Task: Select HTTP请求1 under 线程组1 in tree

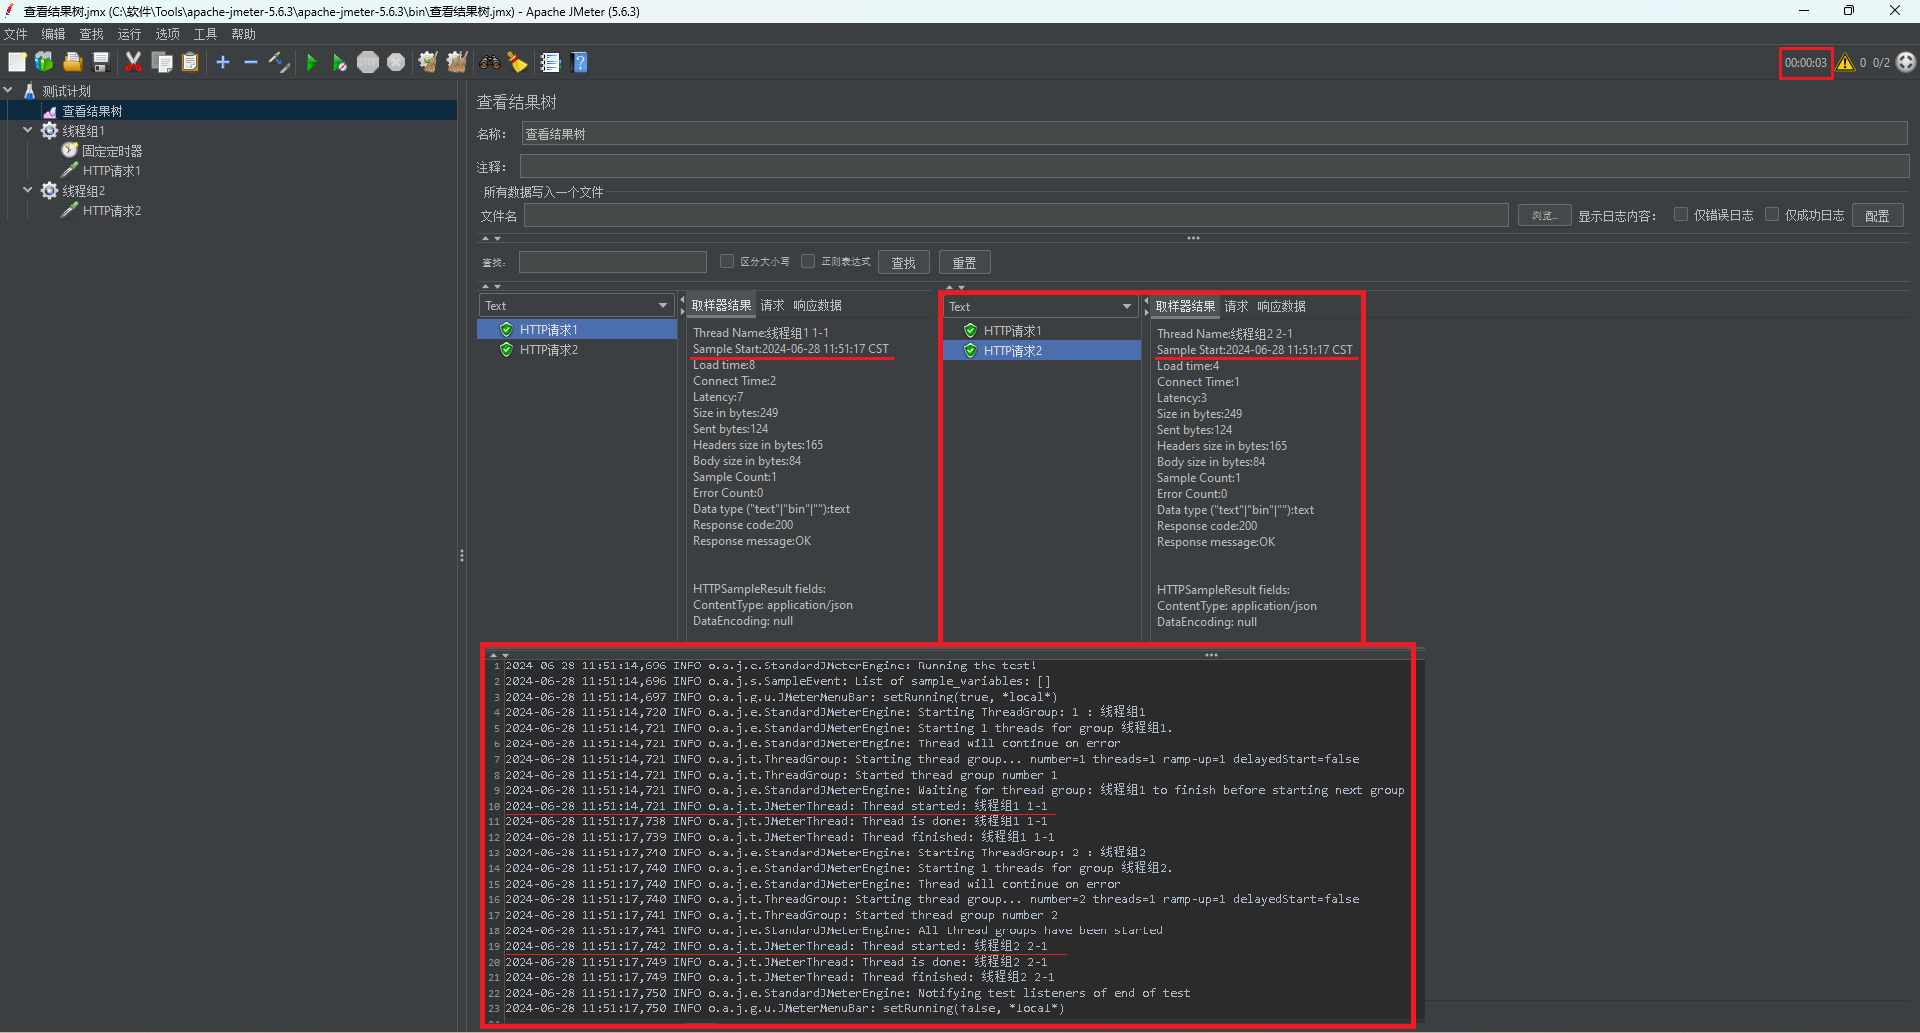Action: tap(111, 171)
